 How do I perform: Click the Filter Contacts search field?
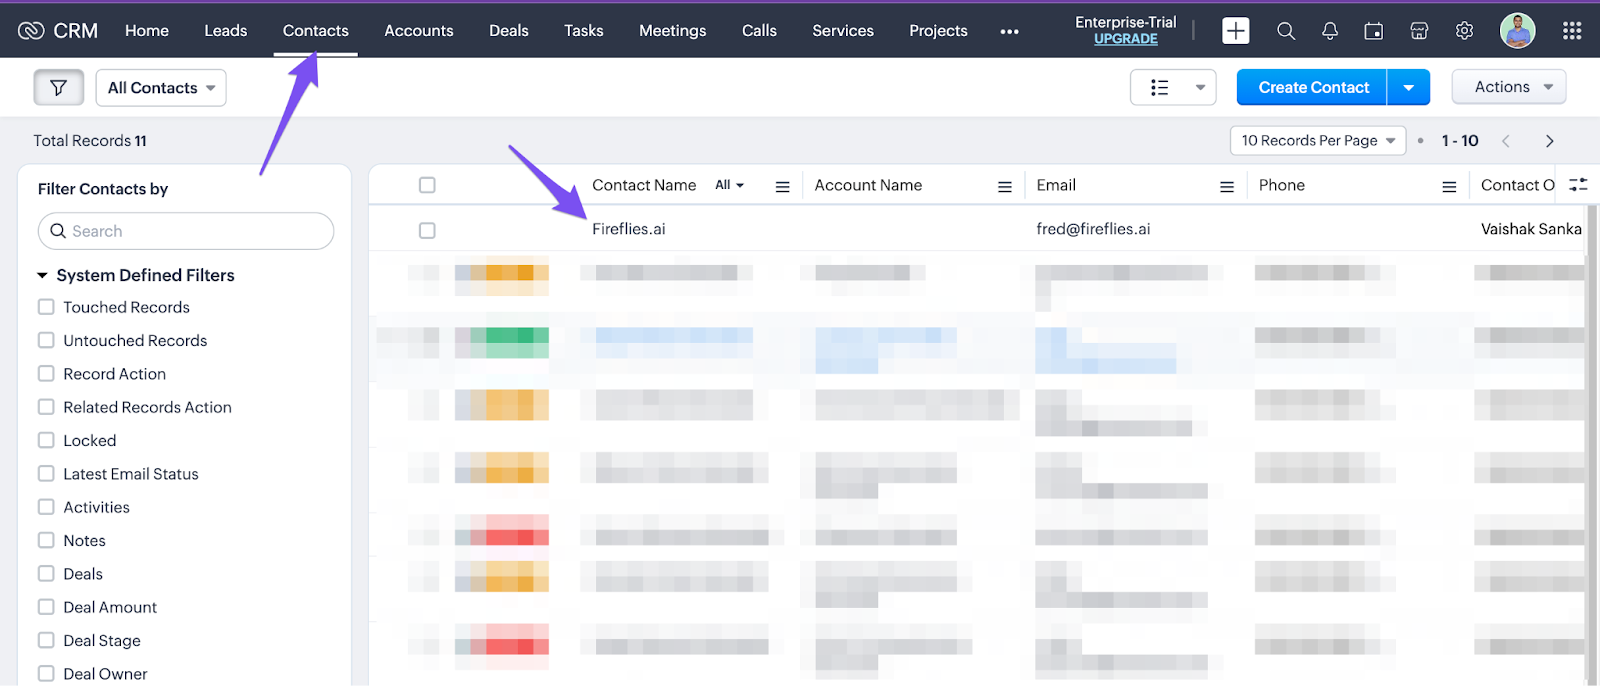186,231
